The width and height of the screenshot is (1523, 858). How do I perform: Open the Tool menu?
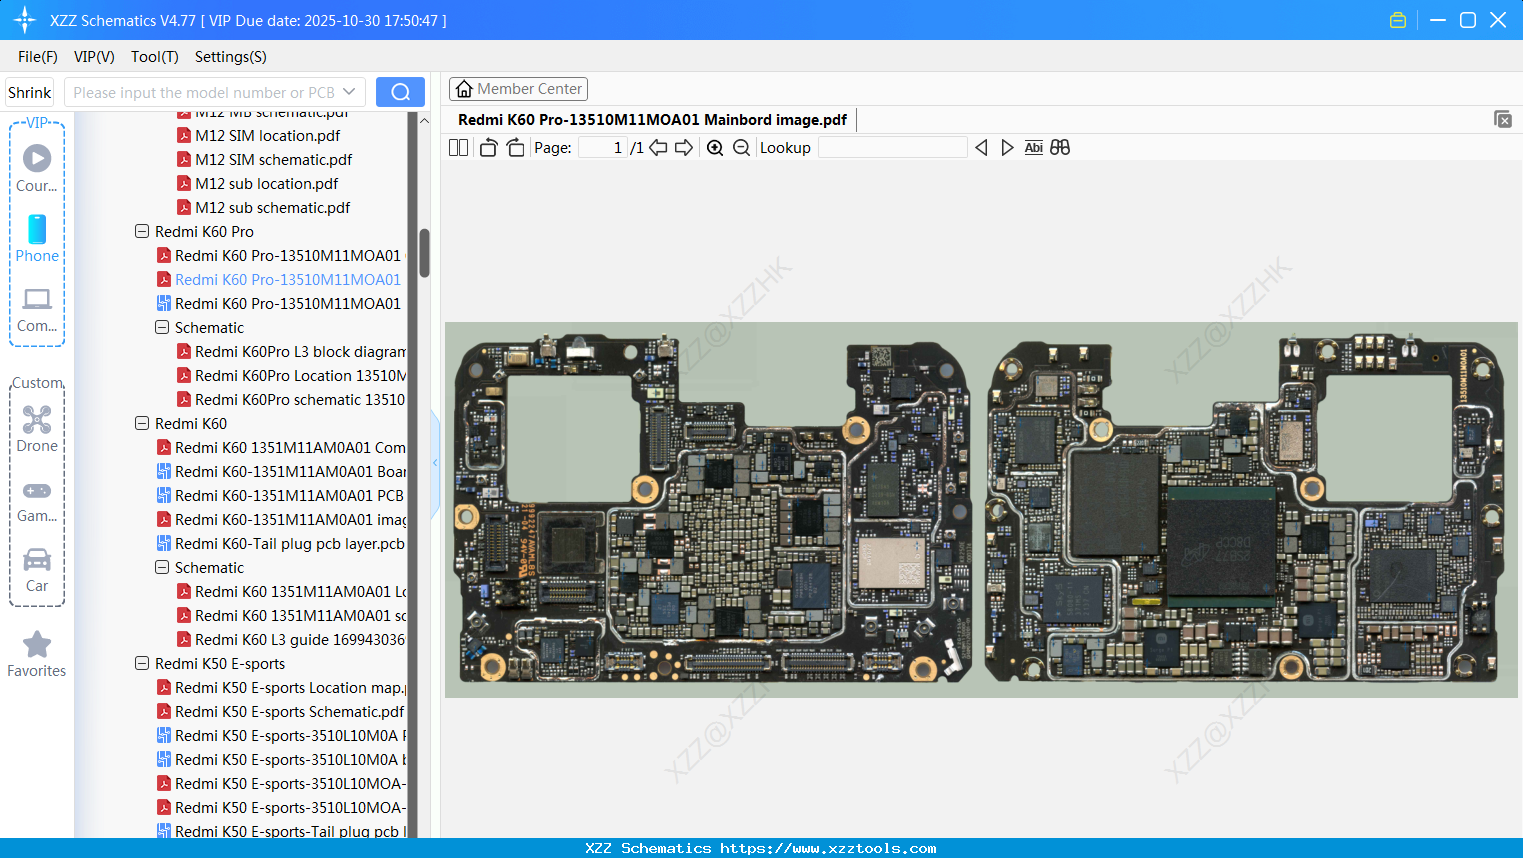pos(154,57)
